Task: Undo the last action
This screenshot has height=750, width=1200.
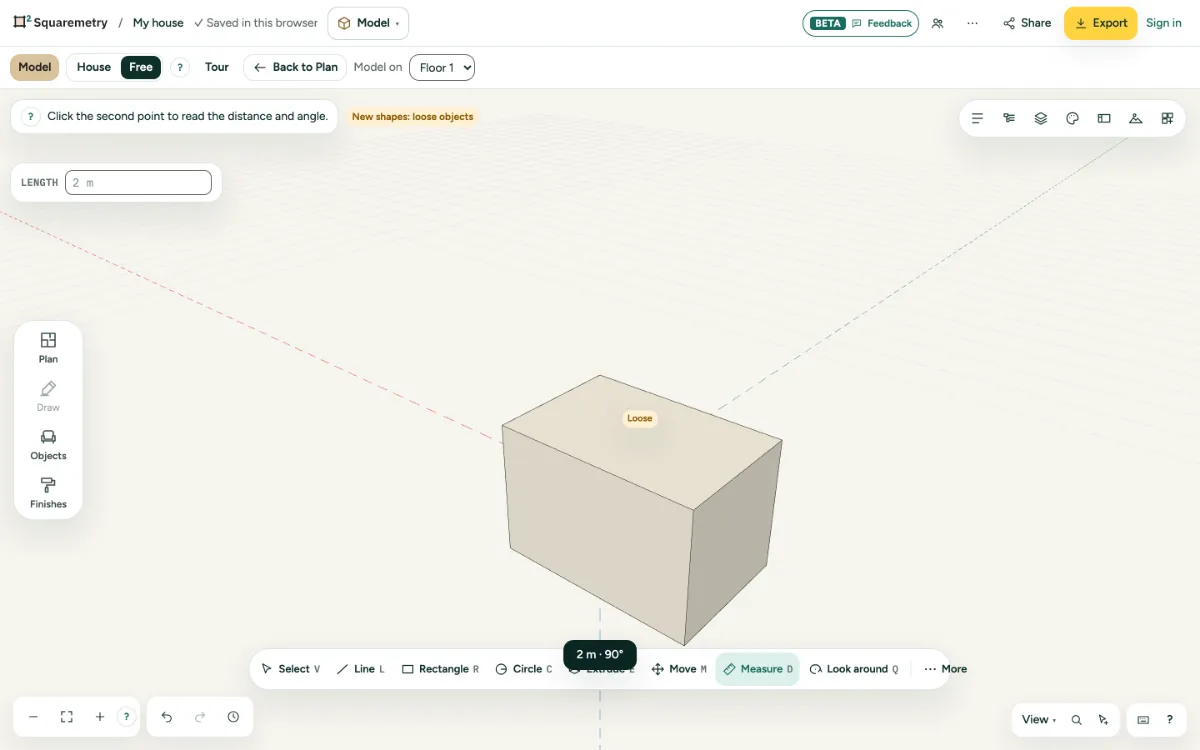Action: click(167, 717)
